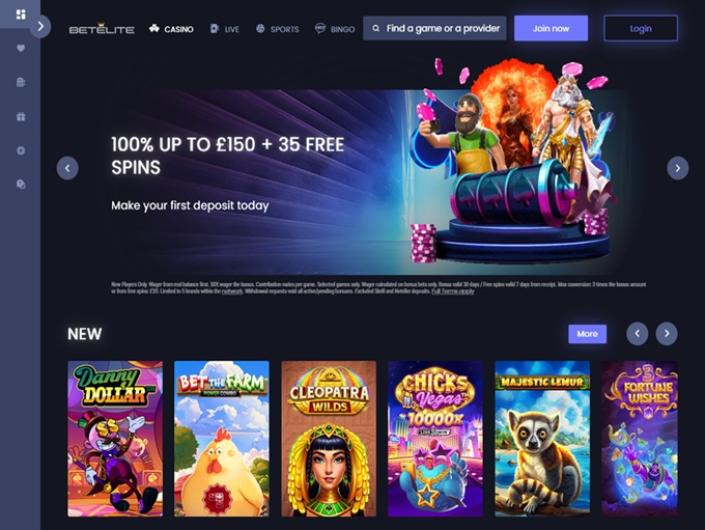Click the gift promotions sidebar icon
The image size is (705, 530).
point(21,116)
